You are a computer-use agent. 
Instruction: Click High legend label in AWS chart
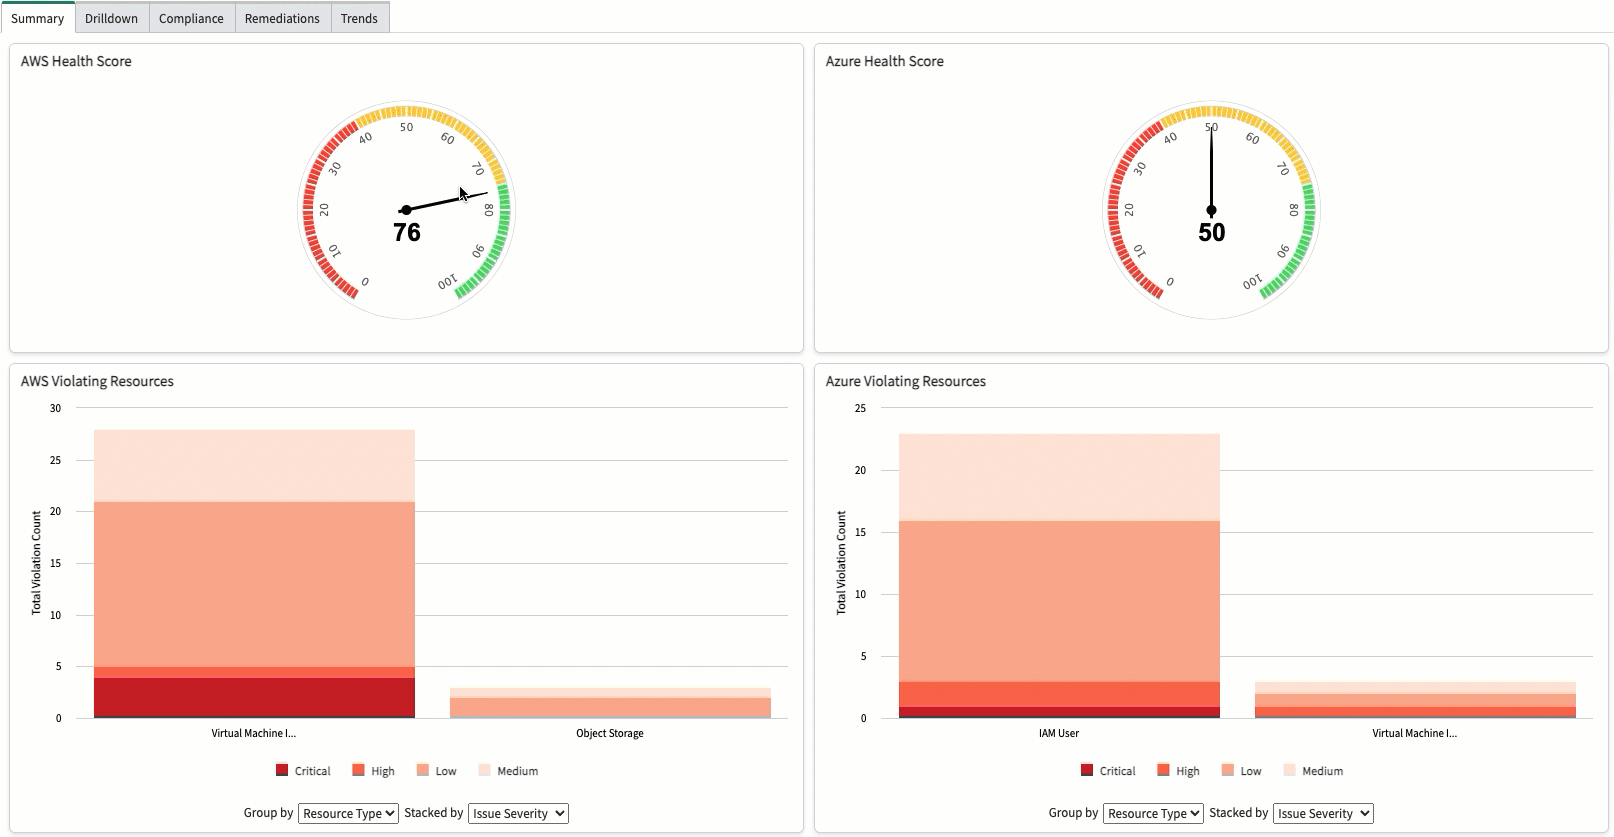click(383, 771)
